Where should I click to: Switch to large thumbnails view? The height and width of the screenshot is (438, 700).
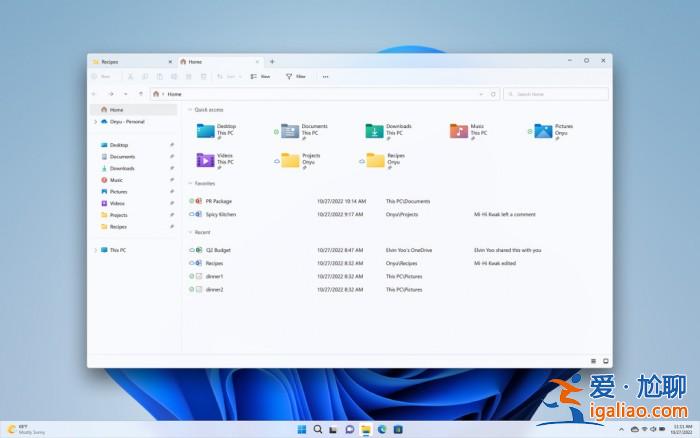tap(605, 360)
